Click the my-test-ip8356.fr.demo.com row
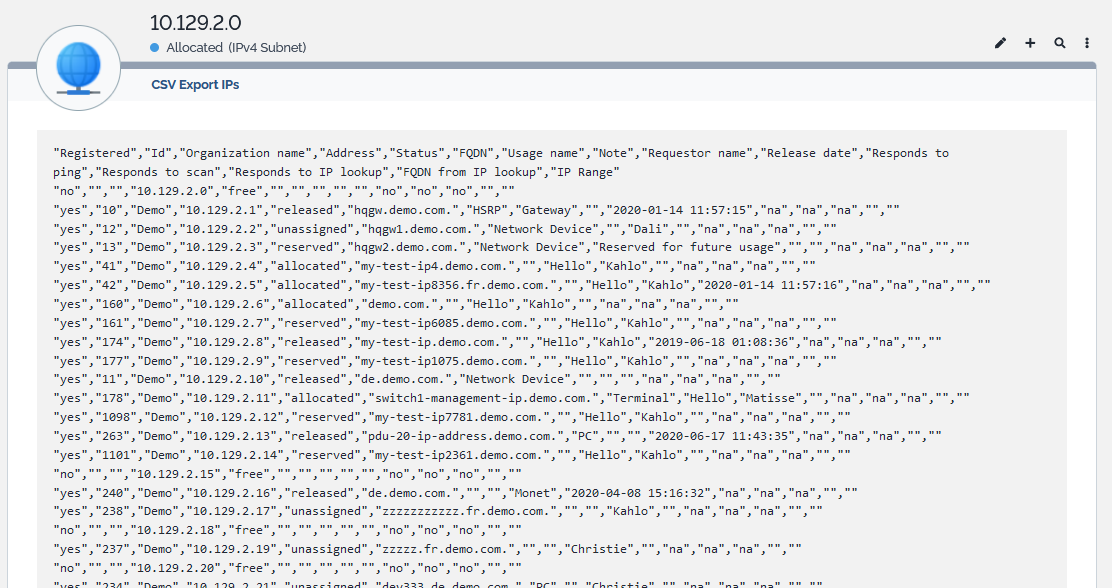 (520, 285)
